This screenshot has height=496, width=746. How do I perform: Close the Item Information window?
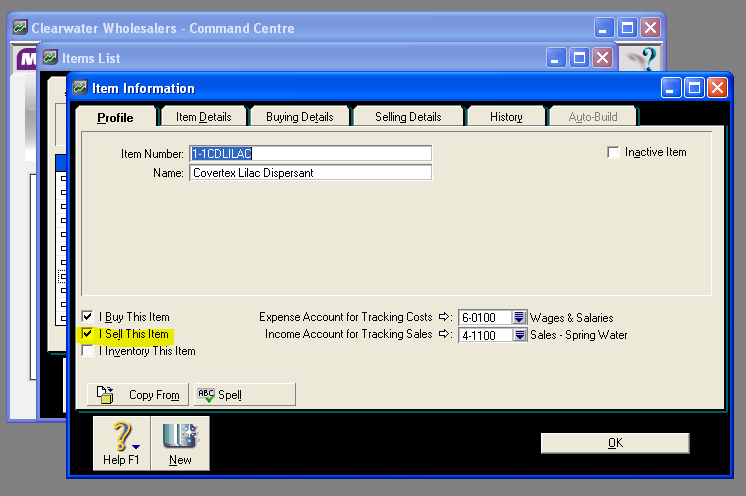pyautogui.click(x=717, y=88)
